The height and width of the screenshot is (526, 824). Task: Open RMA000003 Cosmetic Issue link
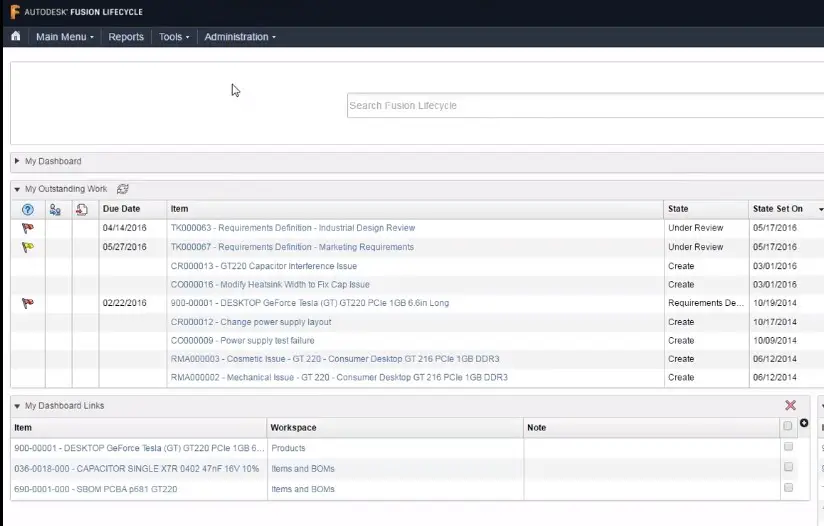coord(335,359)
